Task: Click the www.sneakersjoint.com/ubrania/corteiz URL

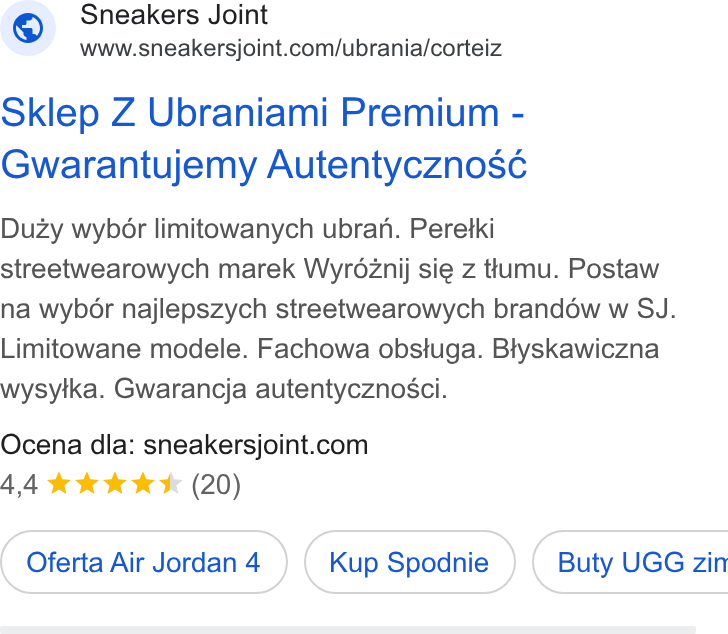Action: (291, 48)
